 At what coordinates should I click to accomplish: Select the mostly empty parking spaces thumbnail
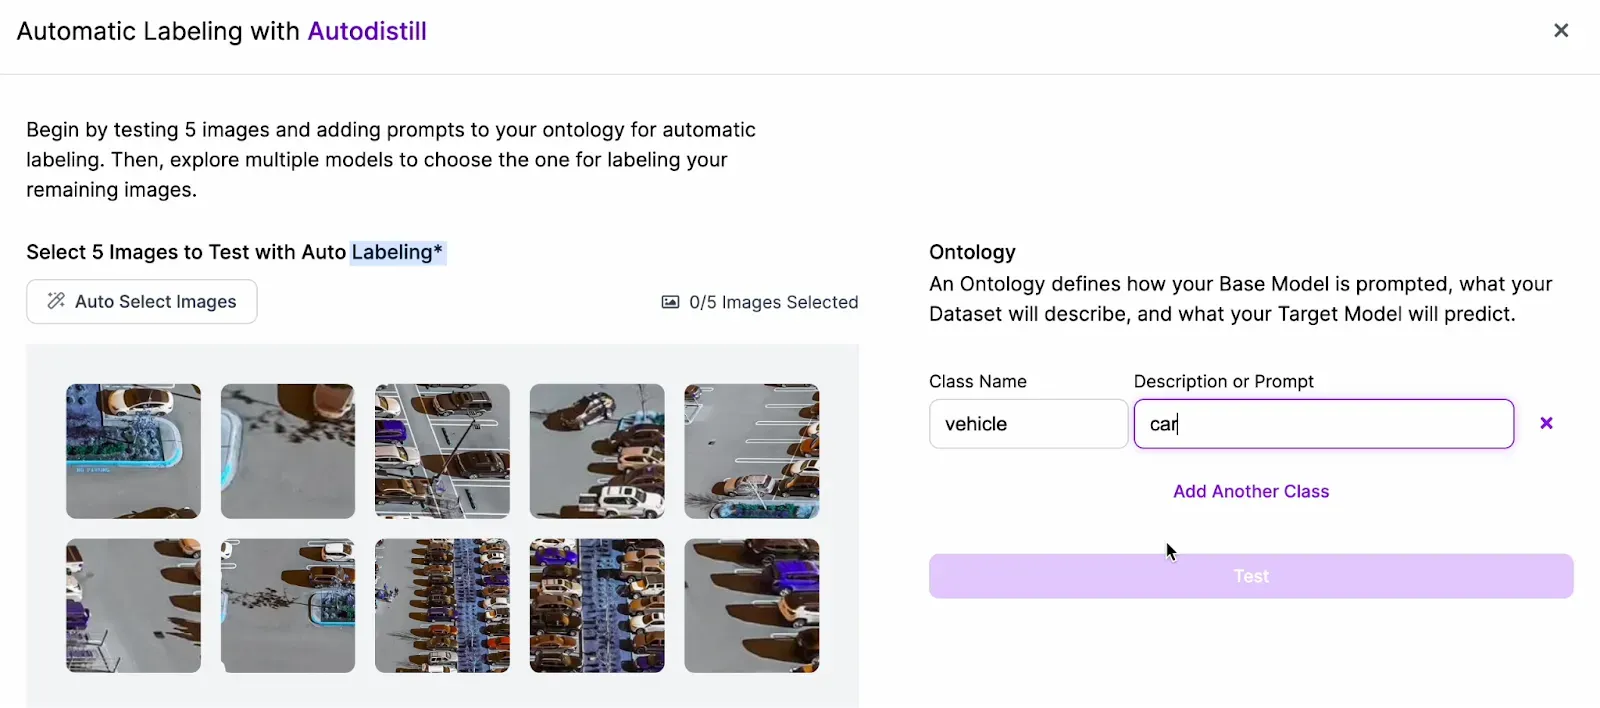point(752,451)
